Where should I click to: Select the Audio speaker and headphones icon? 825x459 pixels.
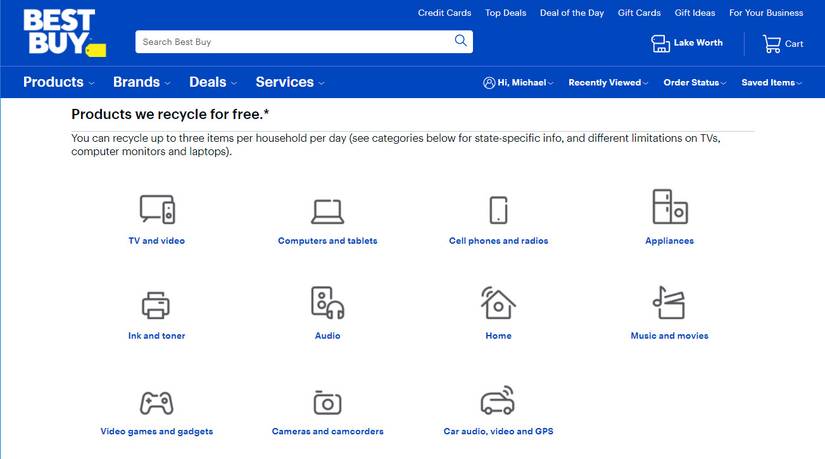[x=327, y=303]
